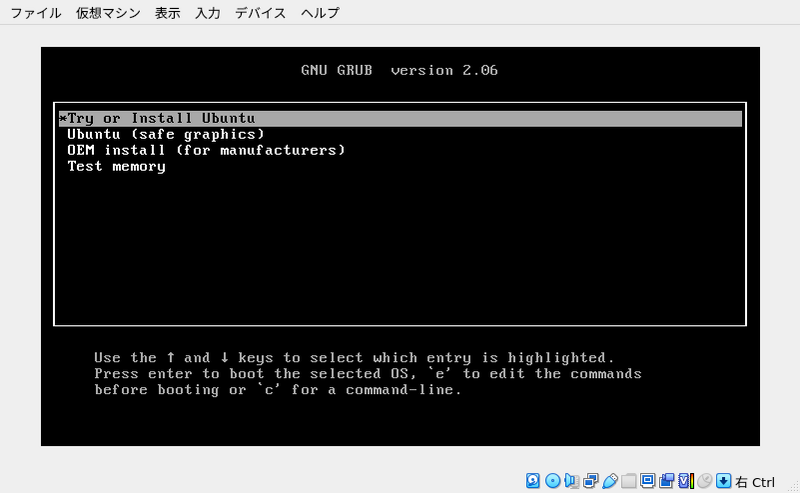Click the "Use the ↑ and ↓ keys" help line
Viewport: 800px width, 493px height.
click(355, 357)
